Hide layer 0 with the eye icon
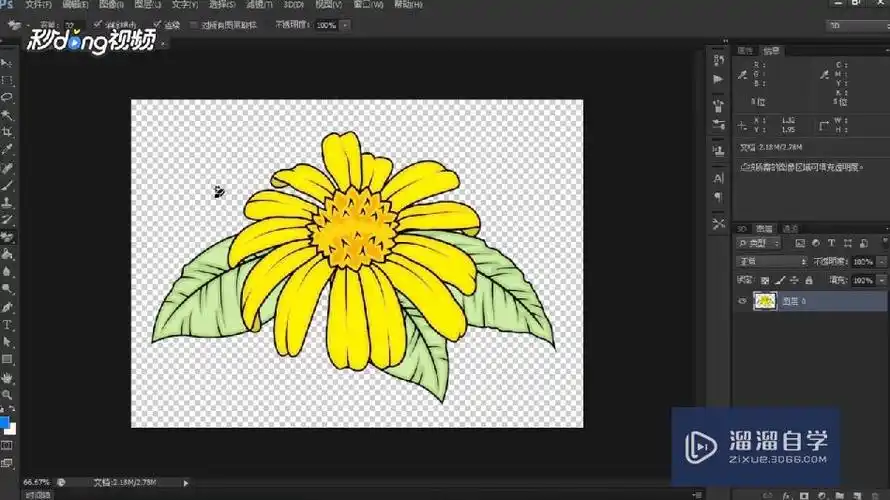Screen dimensions: 890x500 coord(742,300)
